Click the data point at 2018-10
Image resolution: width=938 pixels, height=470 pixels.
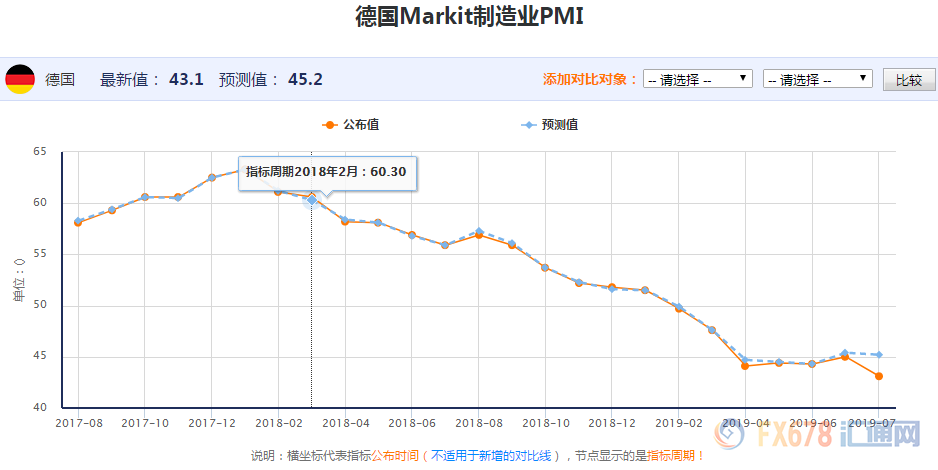(x=545, y=267)
